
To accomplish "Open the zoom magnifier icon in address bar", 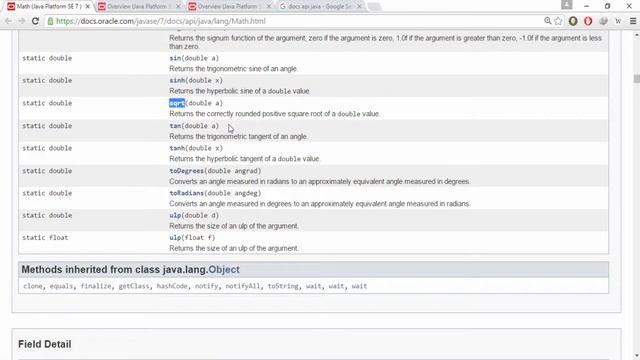I will pos(547,21).
